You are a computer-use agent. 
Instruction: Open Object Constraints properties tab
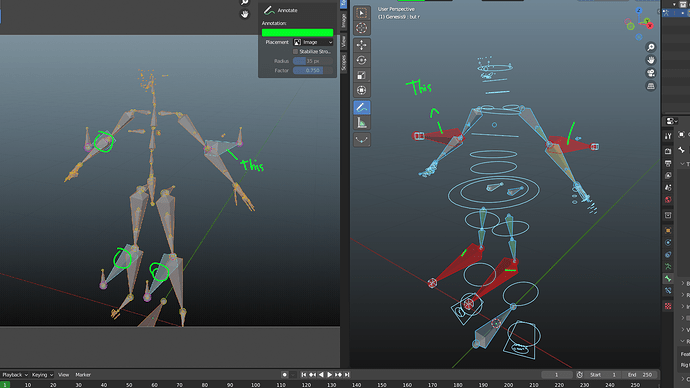(668, 255)
